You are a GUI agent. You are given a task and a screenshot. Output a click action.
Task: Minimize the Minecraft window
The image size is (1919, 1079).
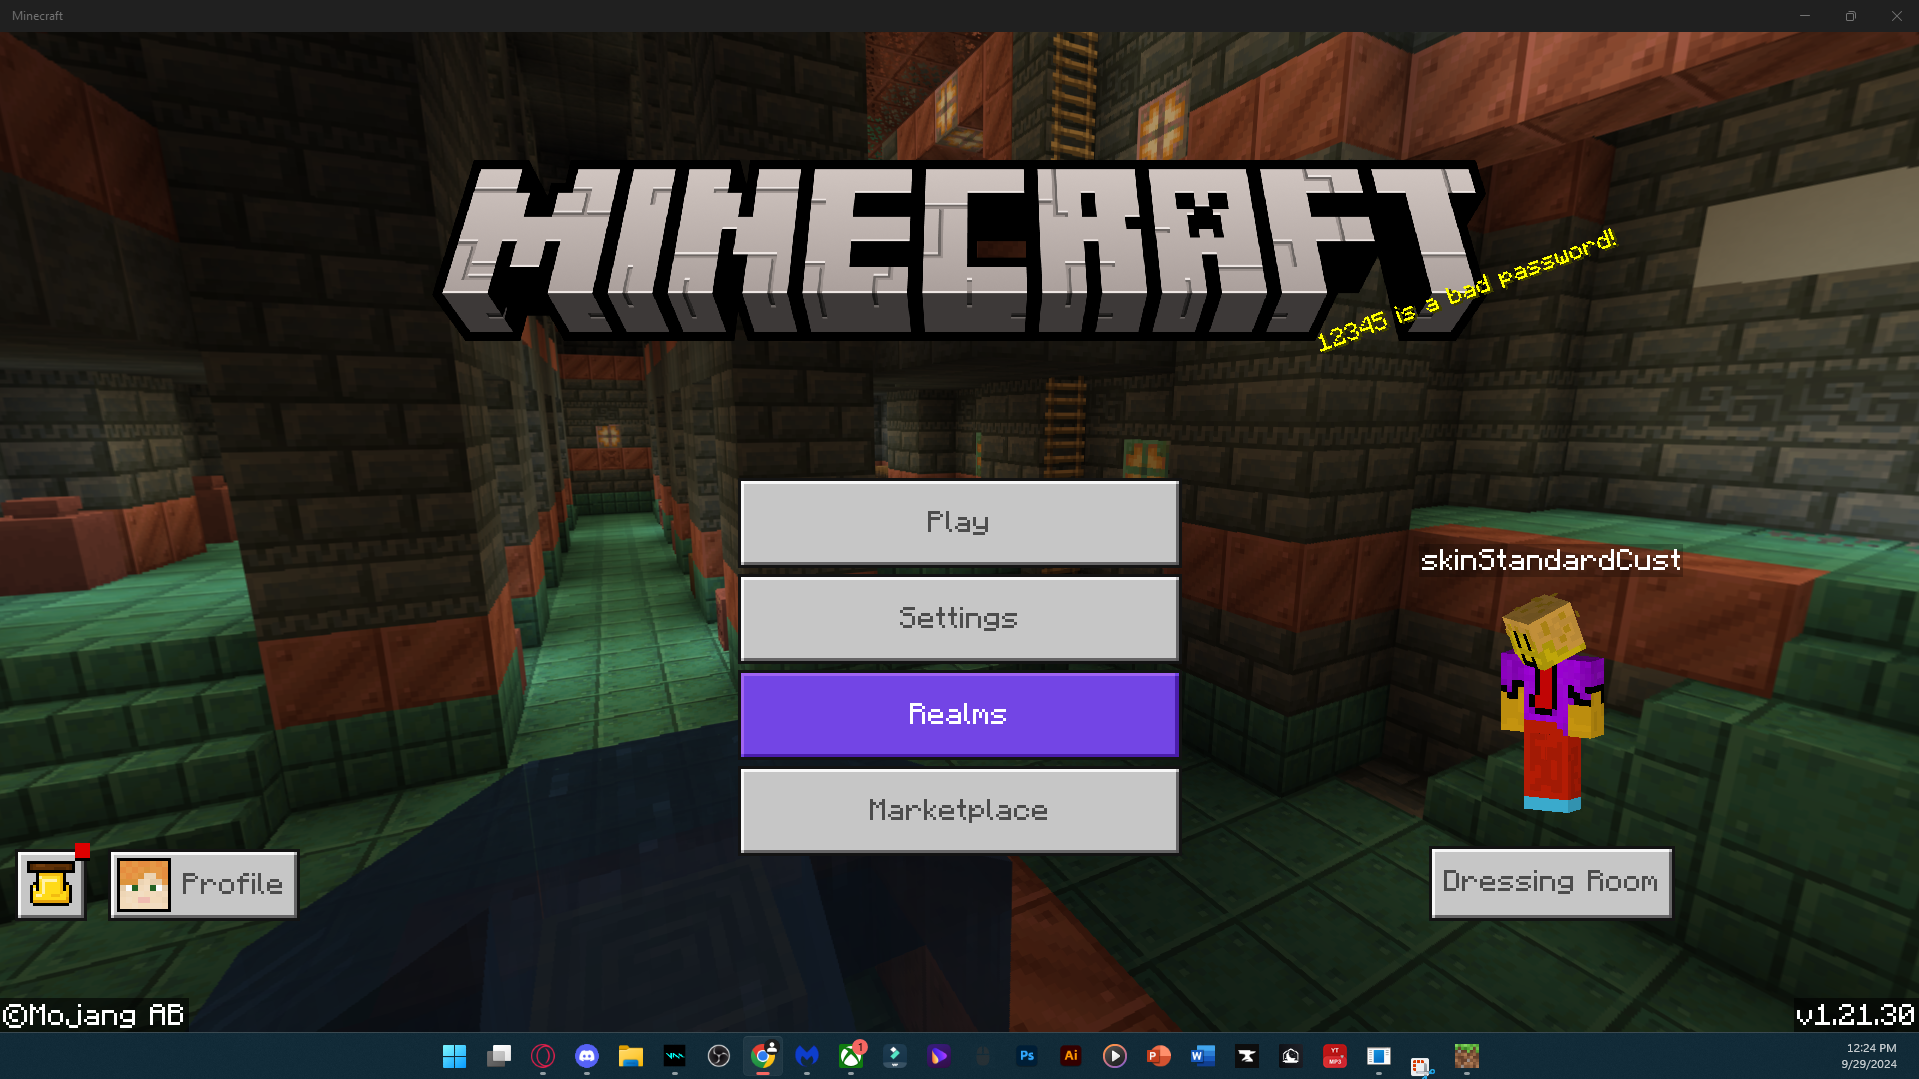pyautogui.click(x=1805, y=16)
